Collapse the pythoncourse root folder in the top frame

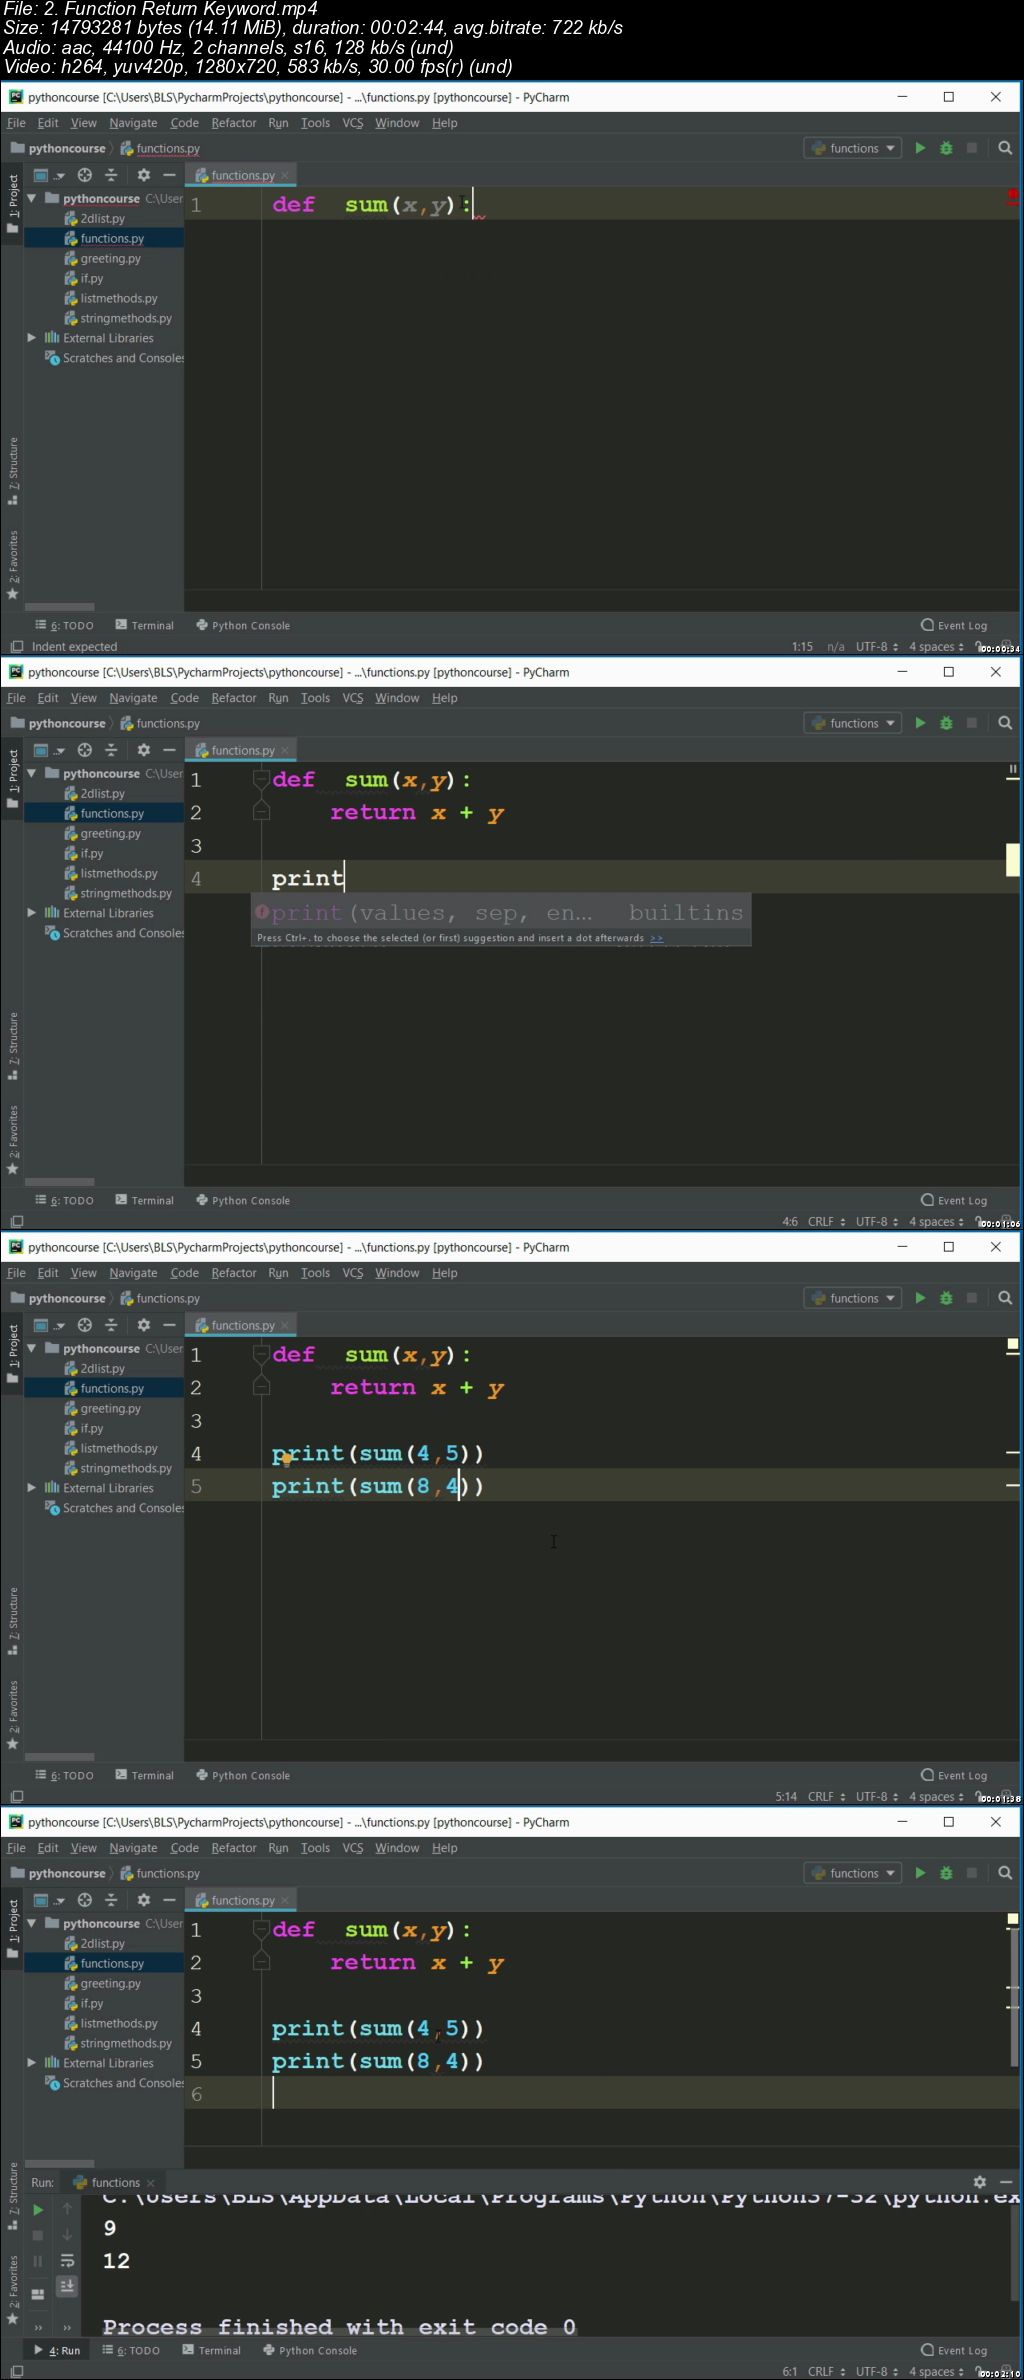click(x=32, y=198)
